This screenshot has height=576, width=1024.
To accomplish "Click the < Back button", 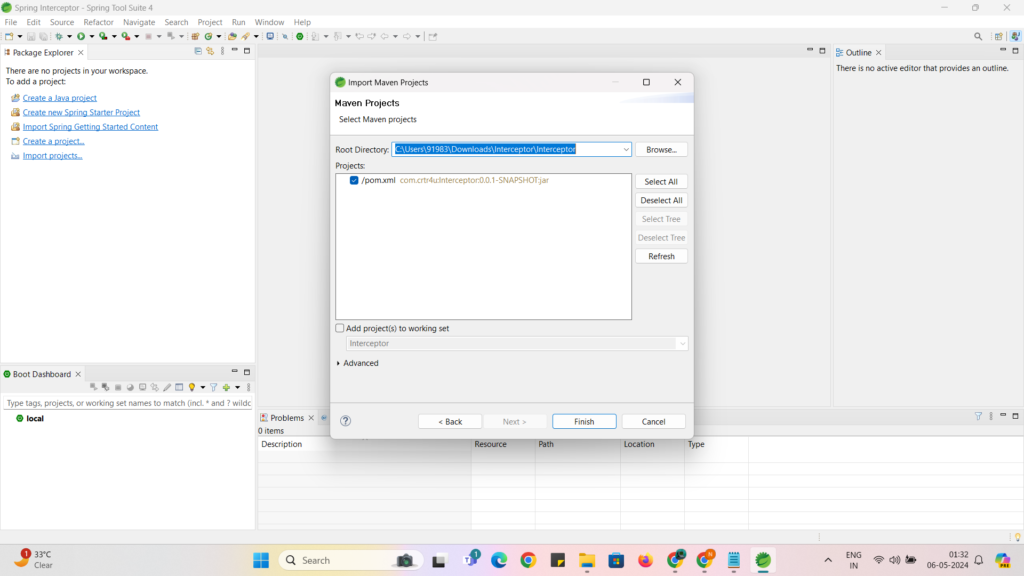I will pyautogui.click(x=450, y=422).
